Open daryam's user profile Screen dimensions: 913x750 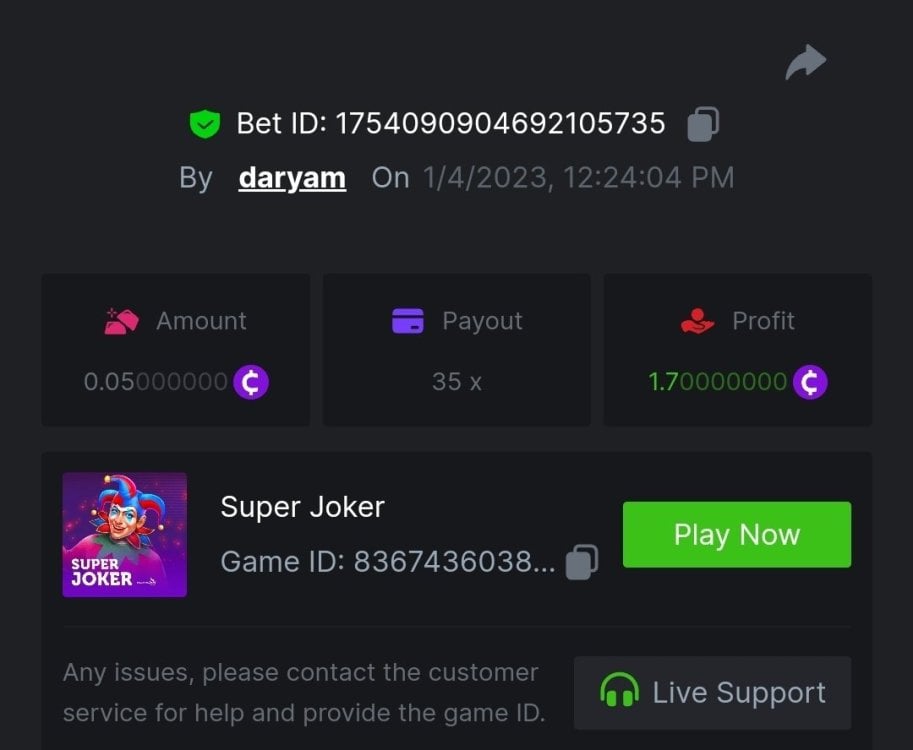(x=292, y=178)
